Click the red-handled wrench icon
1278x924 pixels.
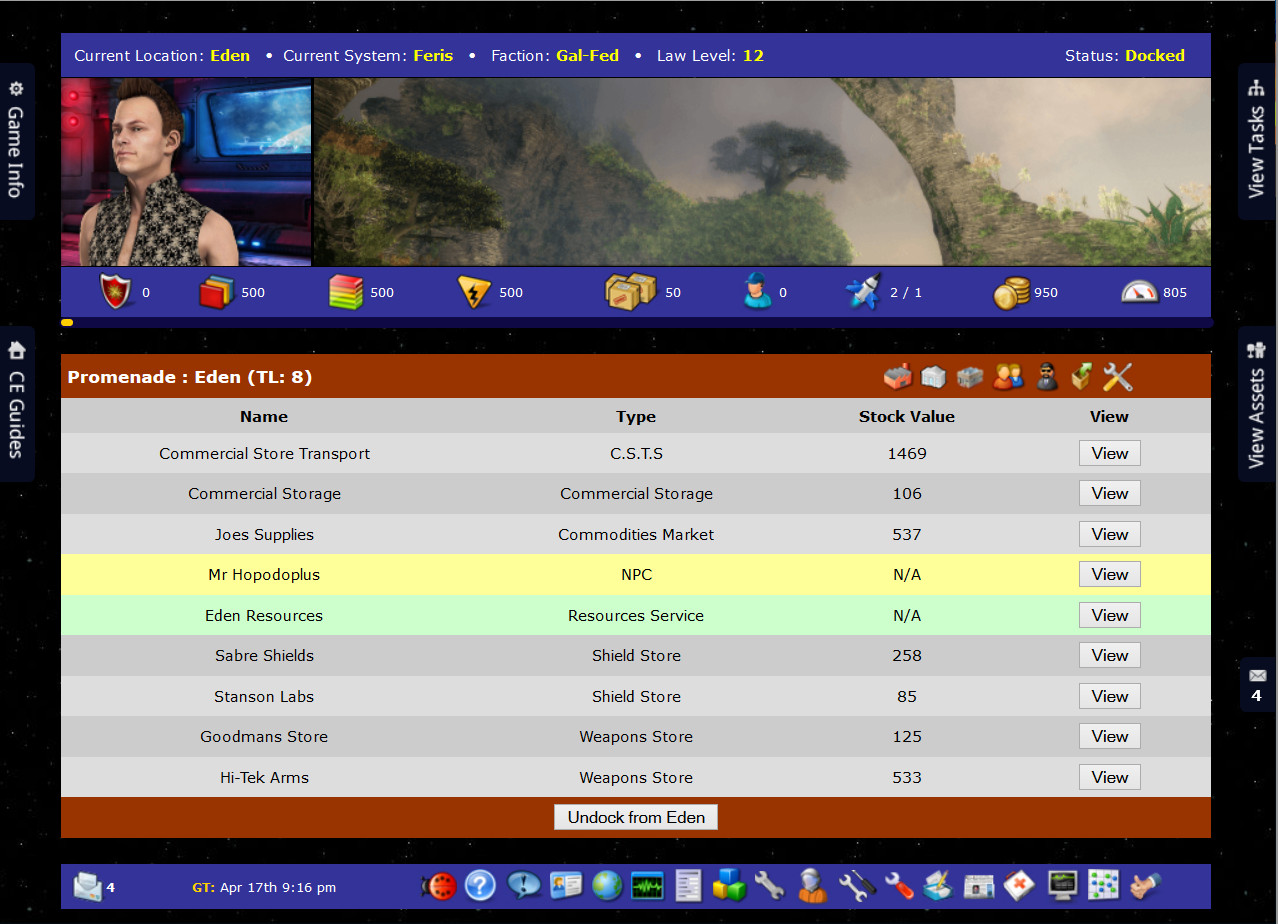pos(899,885)
